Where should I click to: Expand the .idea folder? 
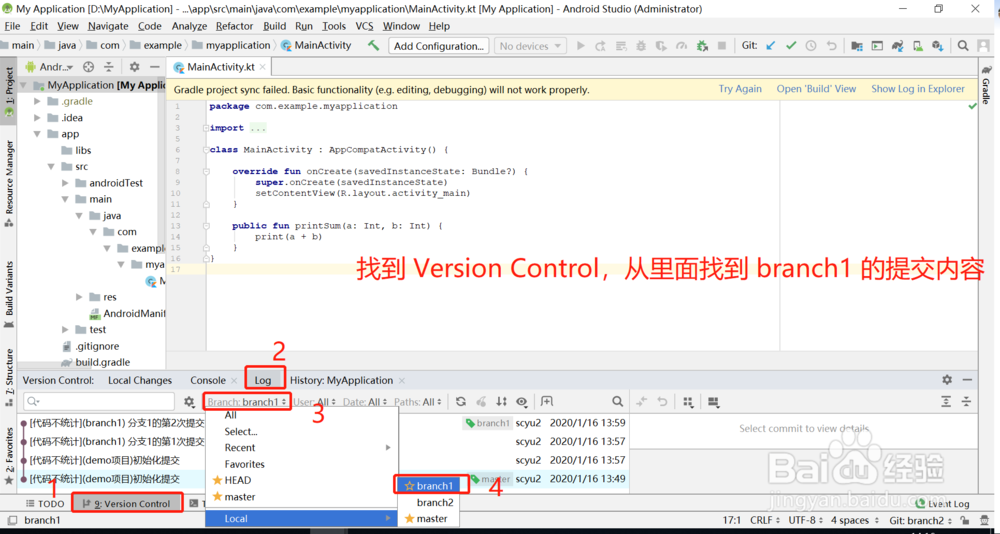click(37, 117)
